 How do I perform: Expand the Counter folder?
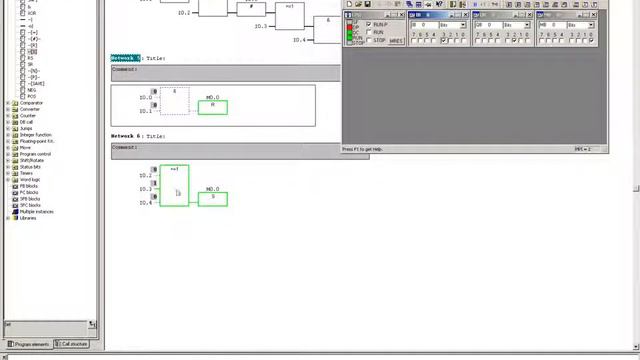(8, 116)
